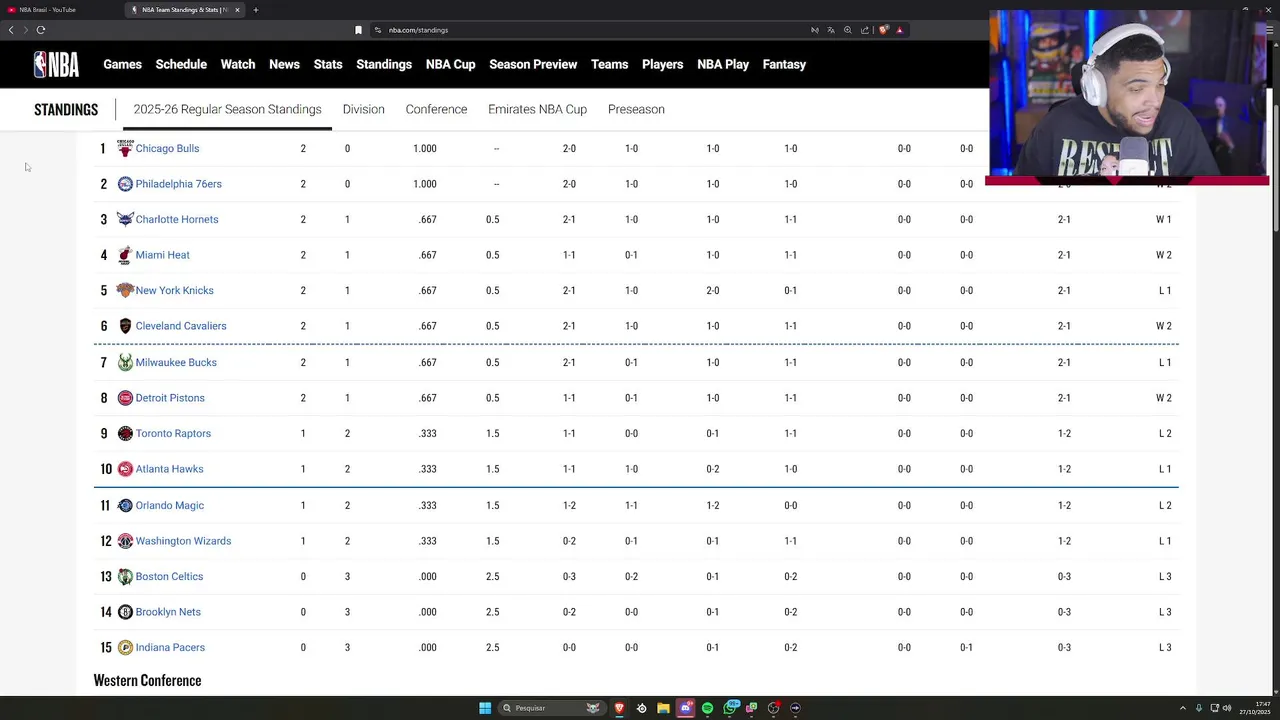Screen dimensions: 1280x720
Task: Open a new browser tab
Action: click(256, 10)
